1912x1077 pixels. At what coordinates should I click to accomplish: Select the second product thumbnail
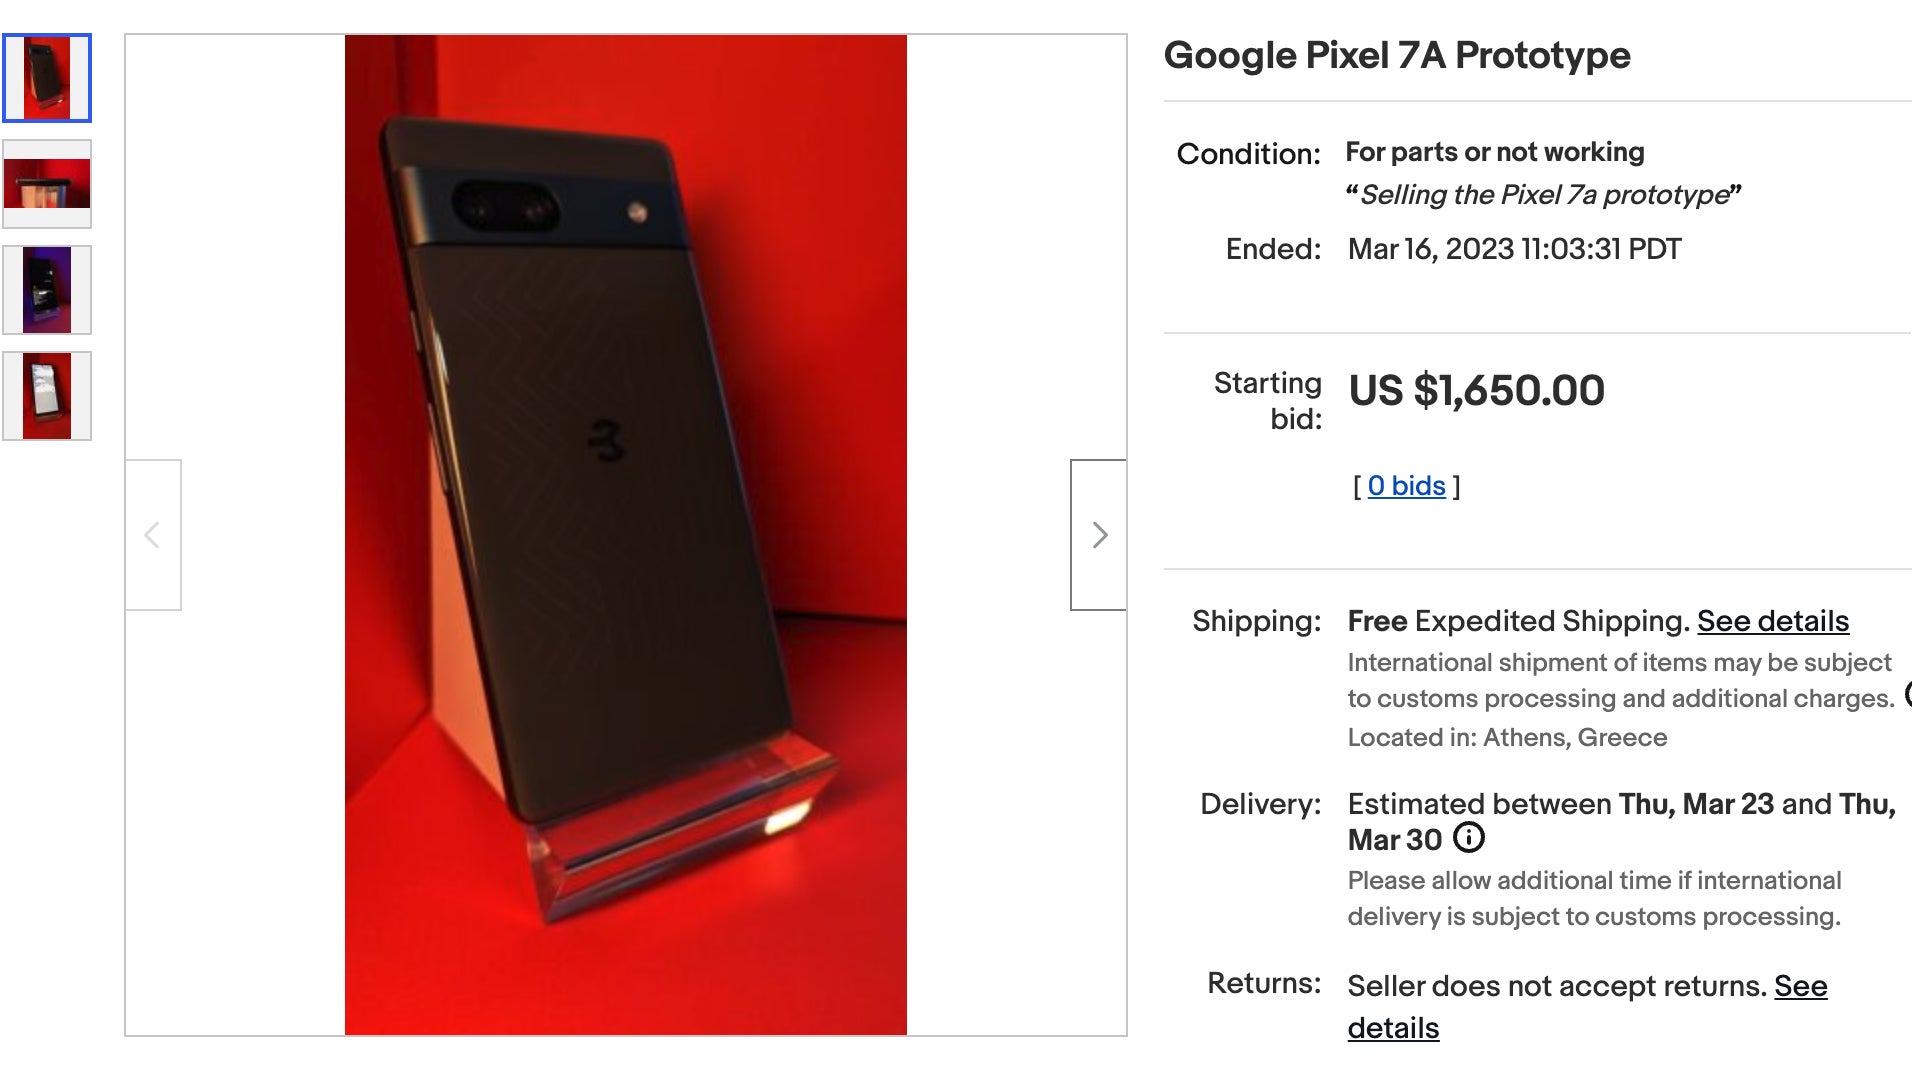(46, 182)
